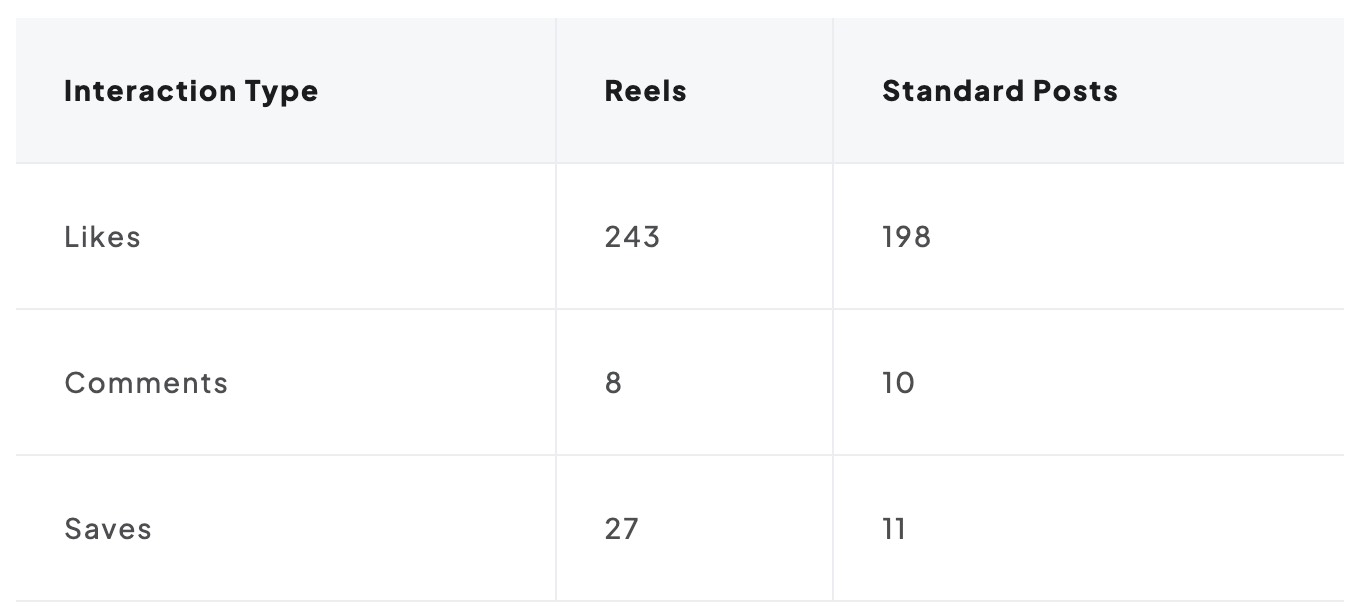The image size is (1356, 614).
Task: Click the word "Standard" in the header
Action: point(950,91)
